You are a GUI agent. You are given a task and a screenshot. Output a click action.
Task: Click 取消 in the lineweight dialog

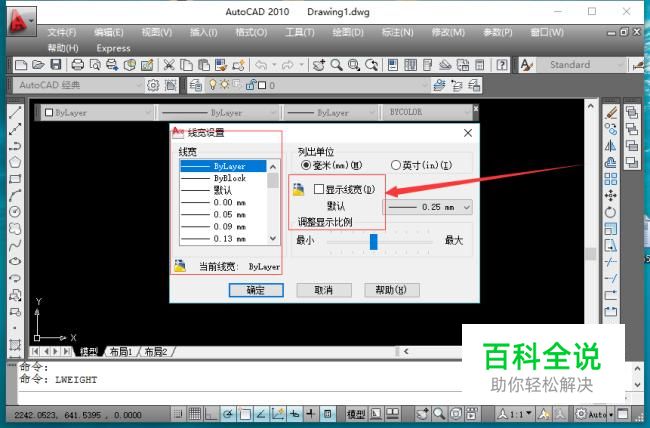pyautogui.click(x=324, y=290)
